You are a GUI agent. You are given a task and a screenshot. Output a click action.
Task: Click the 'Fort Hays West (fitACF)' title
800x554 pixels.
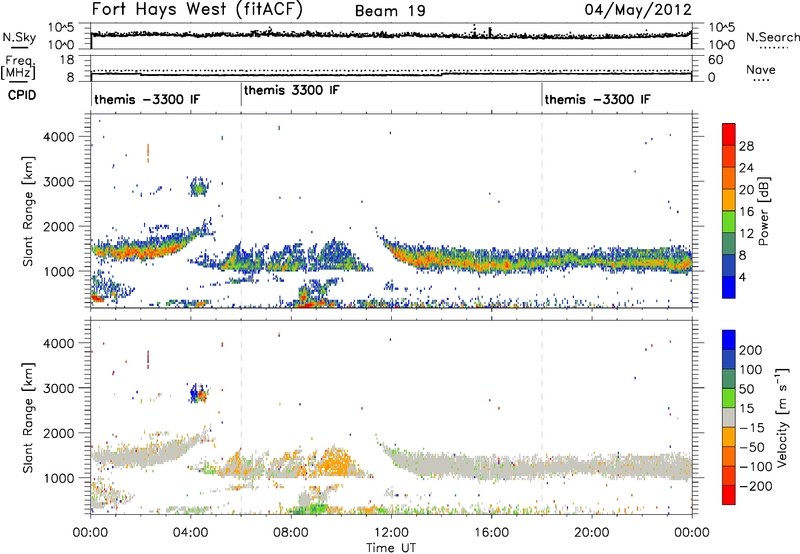point(197,10)
